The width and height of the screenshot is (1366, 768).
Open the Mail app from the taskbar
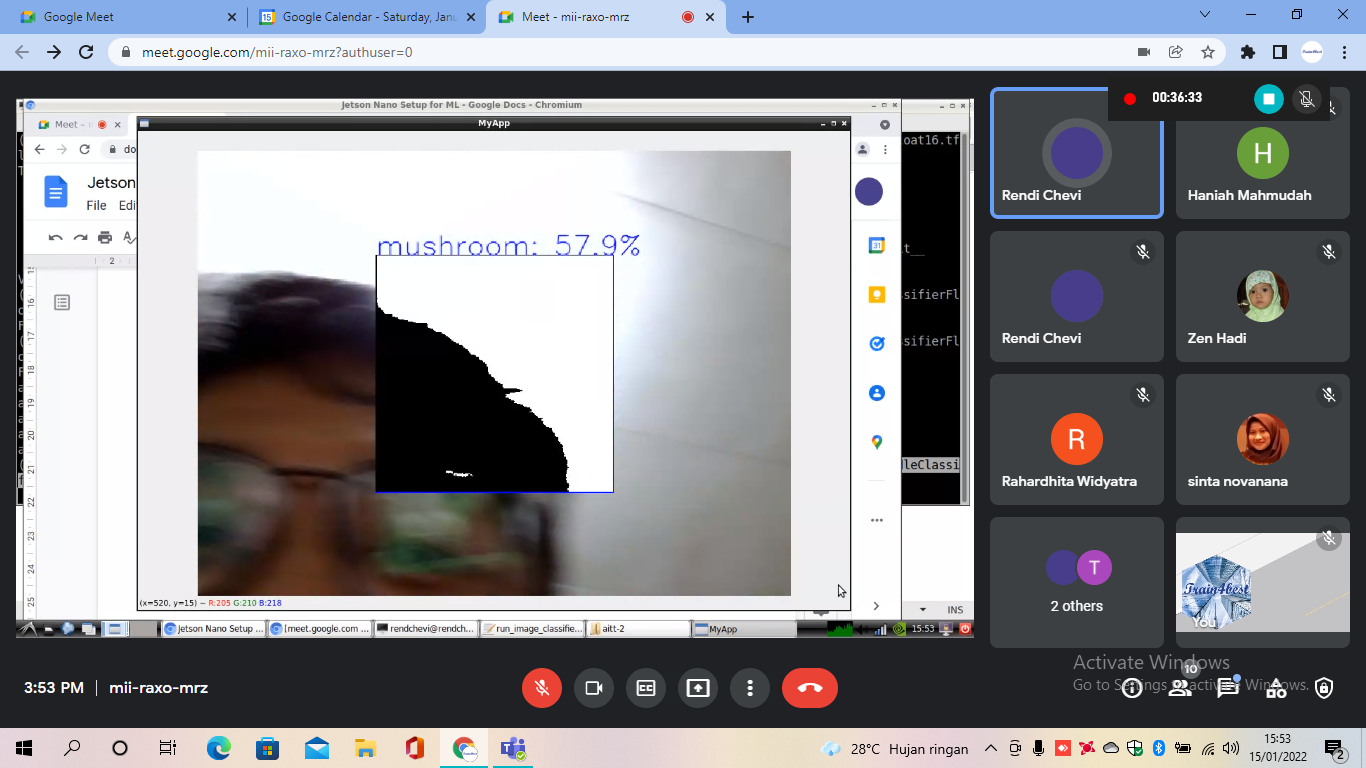[317, 748]
